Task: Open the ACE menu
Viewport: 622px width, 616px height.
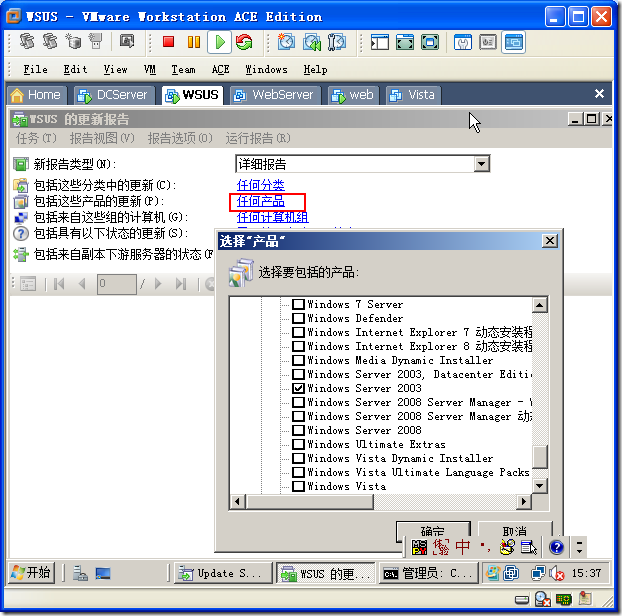Action: pos(220,69)
